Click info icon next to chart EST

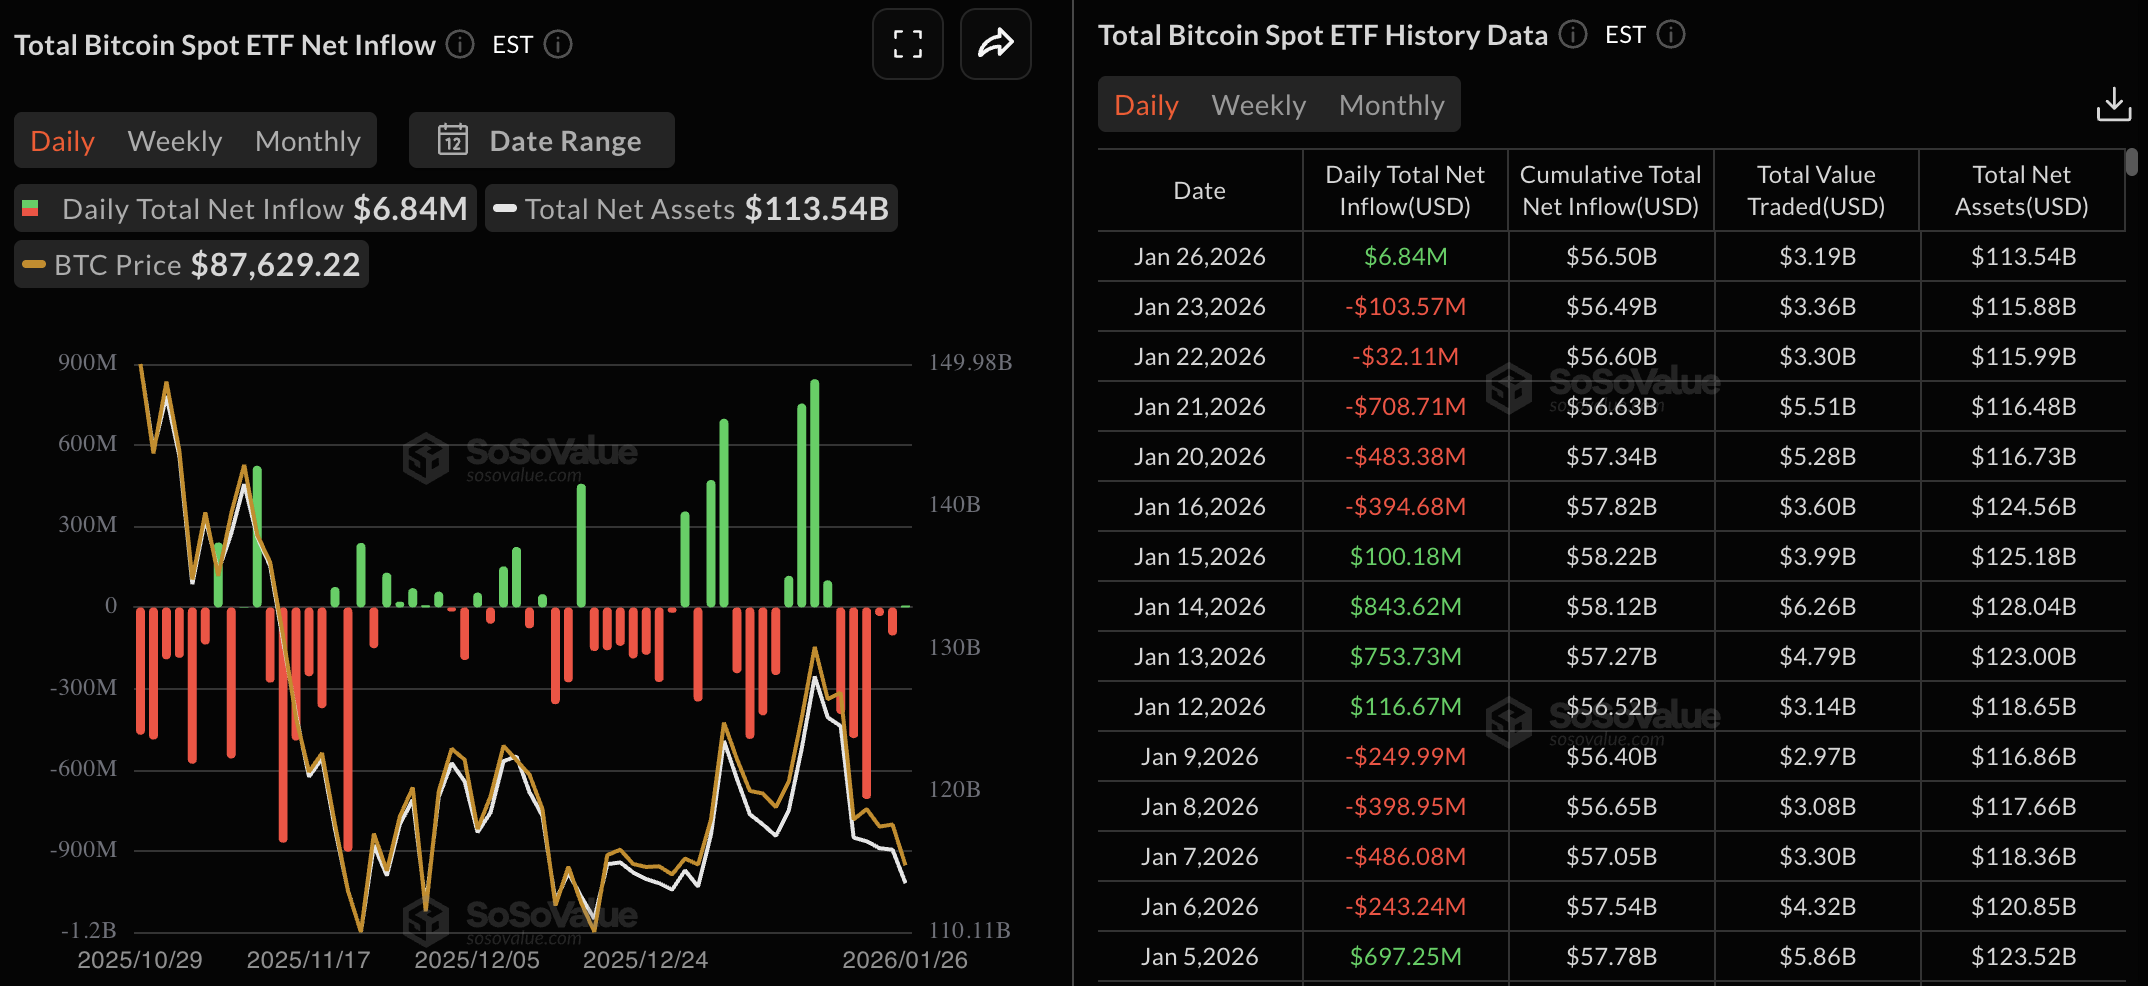[558, 44]
